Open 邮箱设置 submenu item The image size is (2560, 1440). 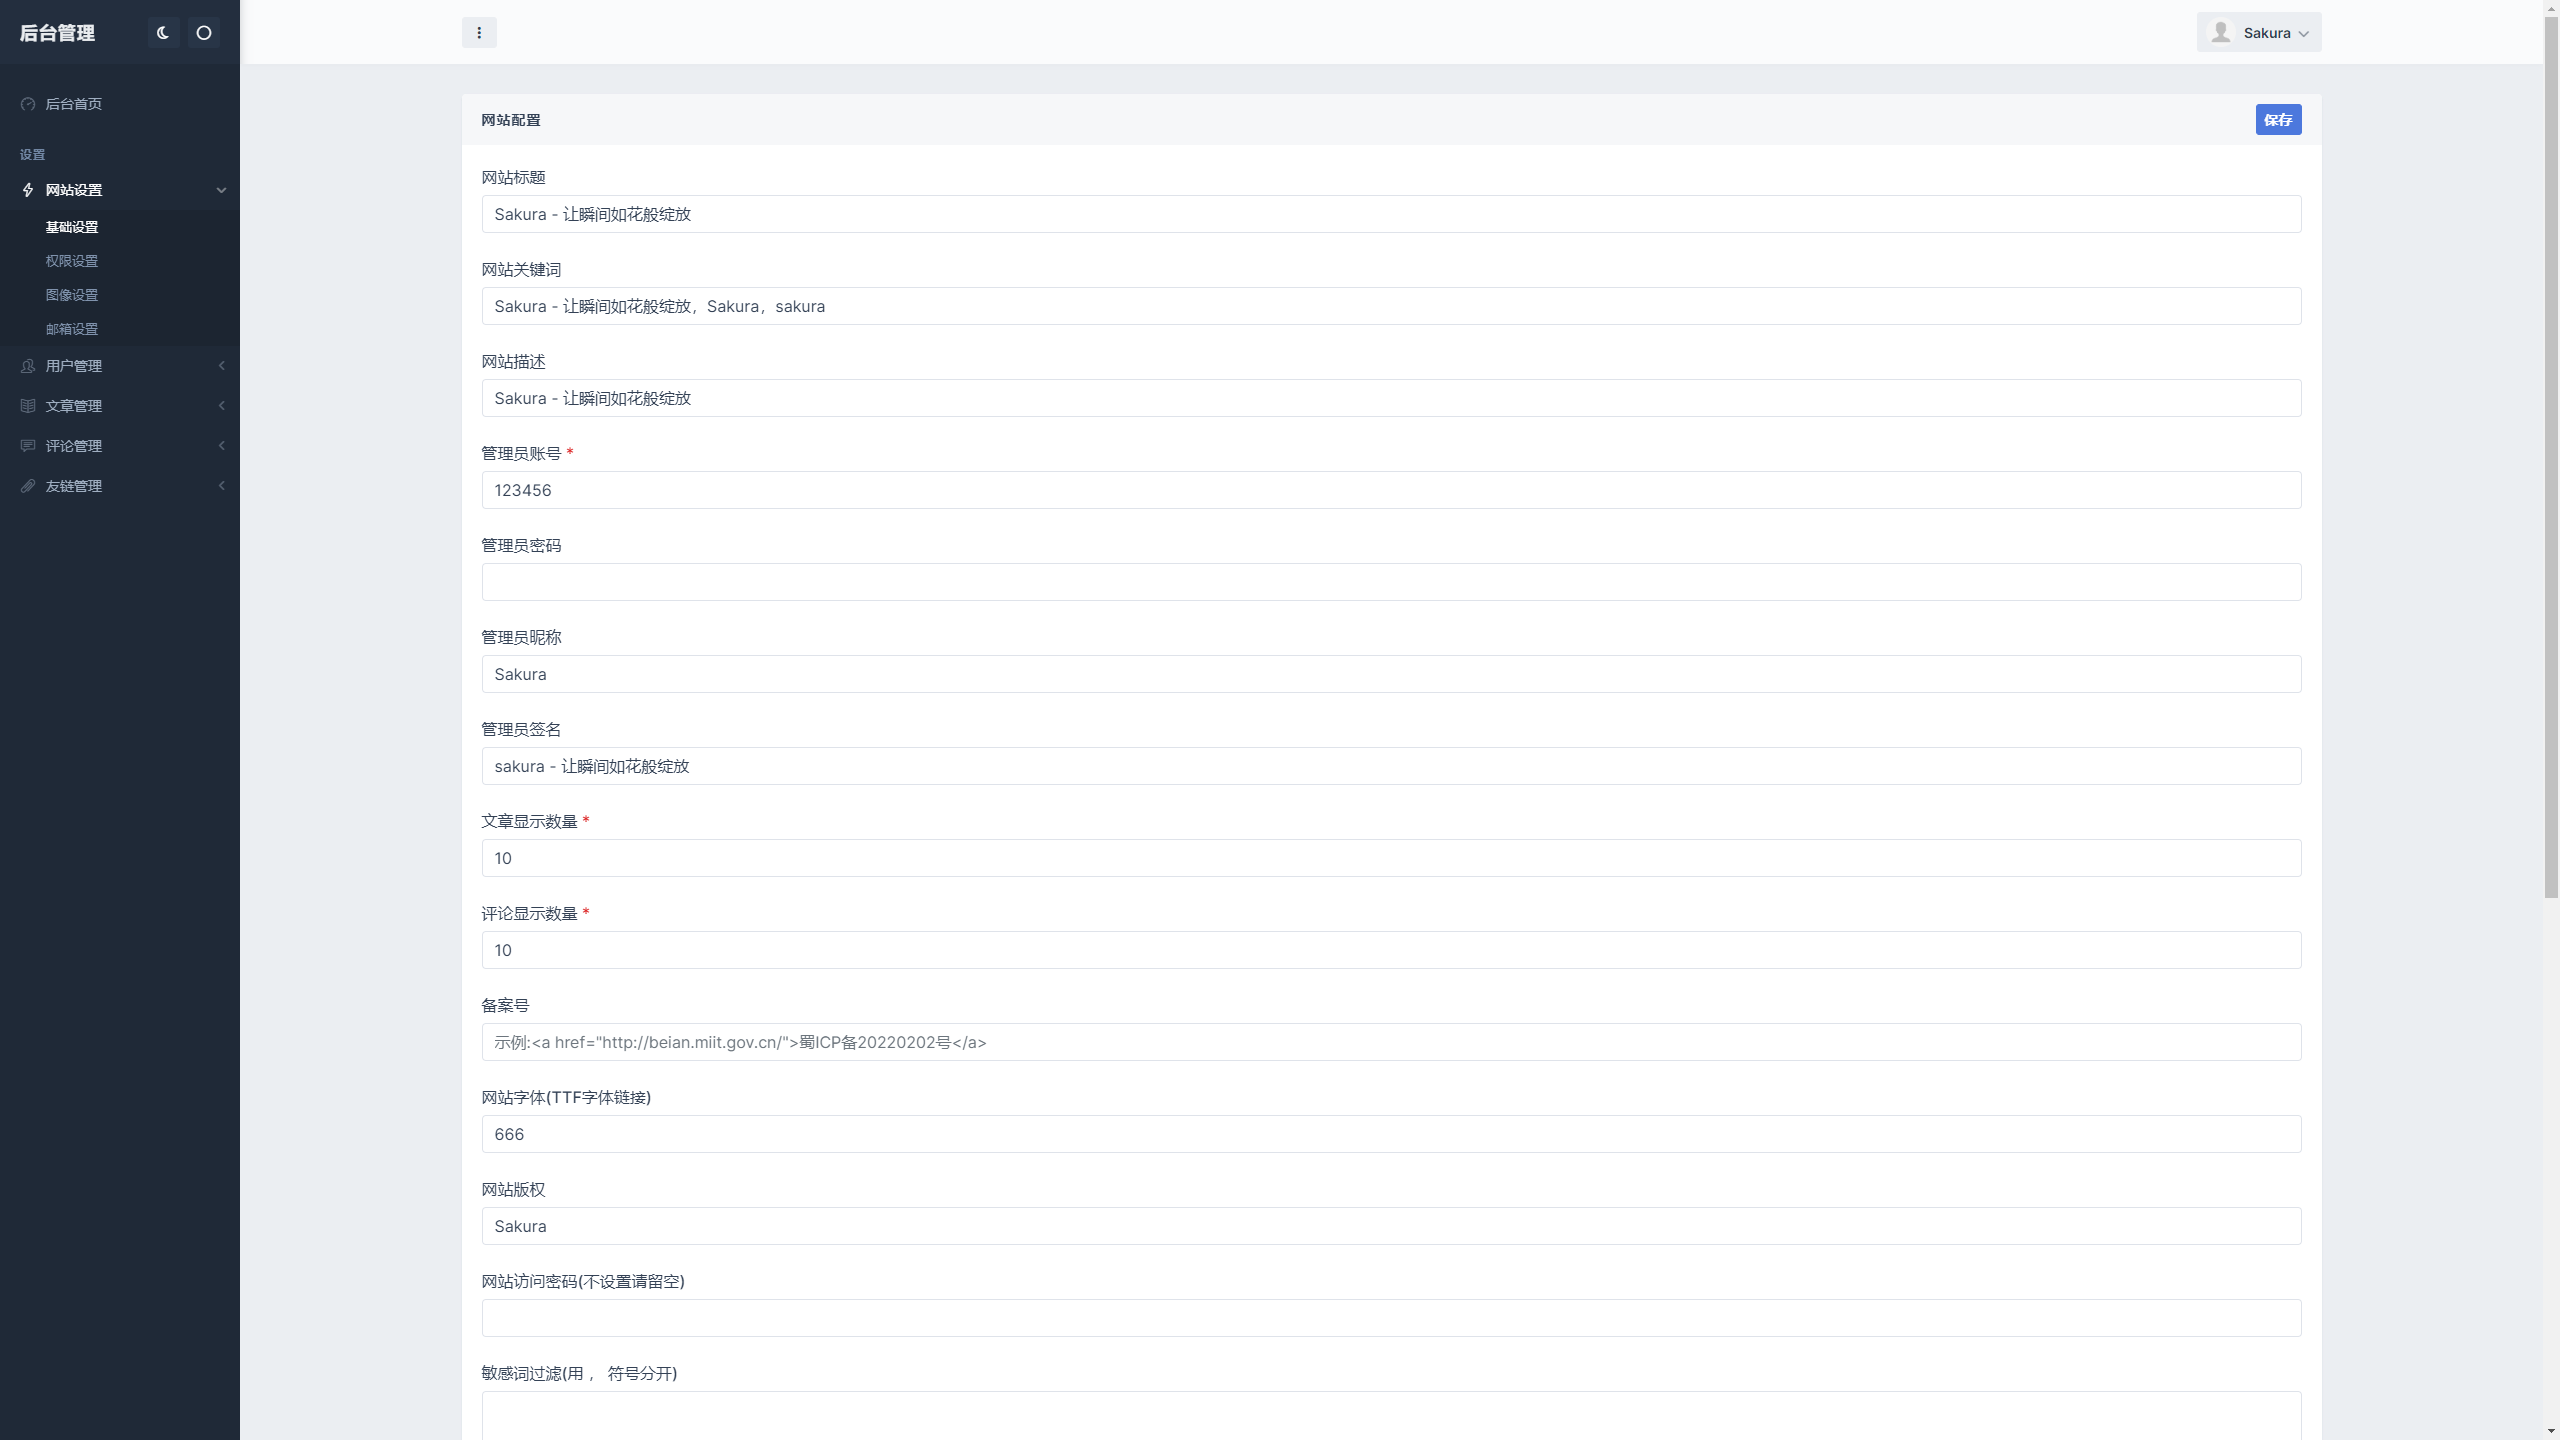72,329
